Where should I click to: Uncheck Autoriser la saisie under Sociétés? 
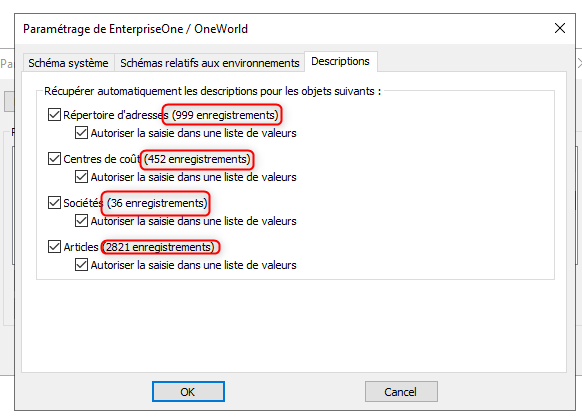coord(81,221)
